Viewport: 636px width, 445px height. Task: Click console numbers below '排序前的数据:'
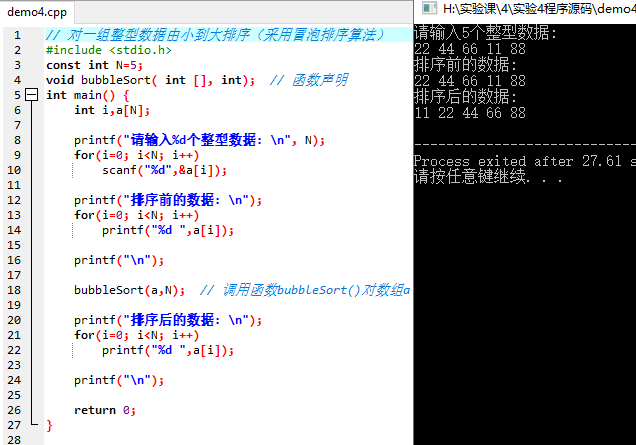tap(470, 81)
